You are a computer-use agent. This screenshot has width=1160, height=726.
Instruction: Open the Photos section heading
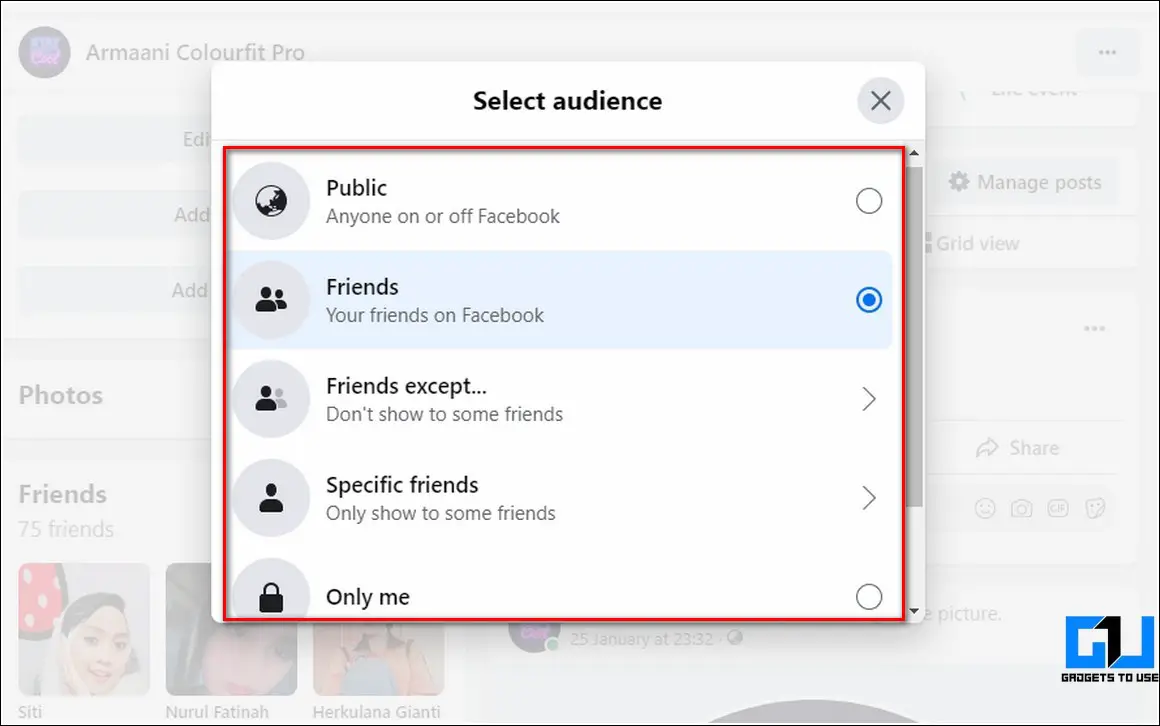(x=61, y=395)
